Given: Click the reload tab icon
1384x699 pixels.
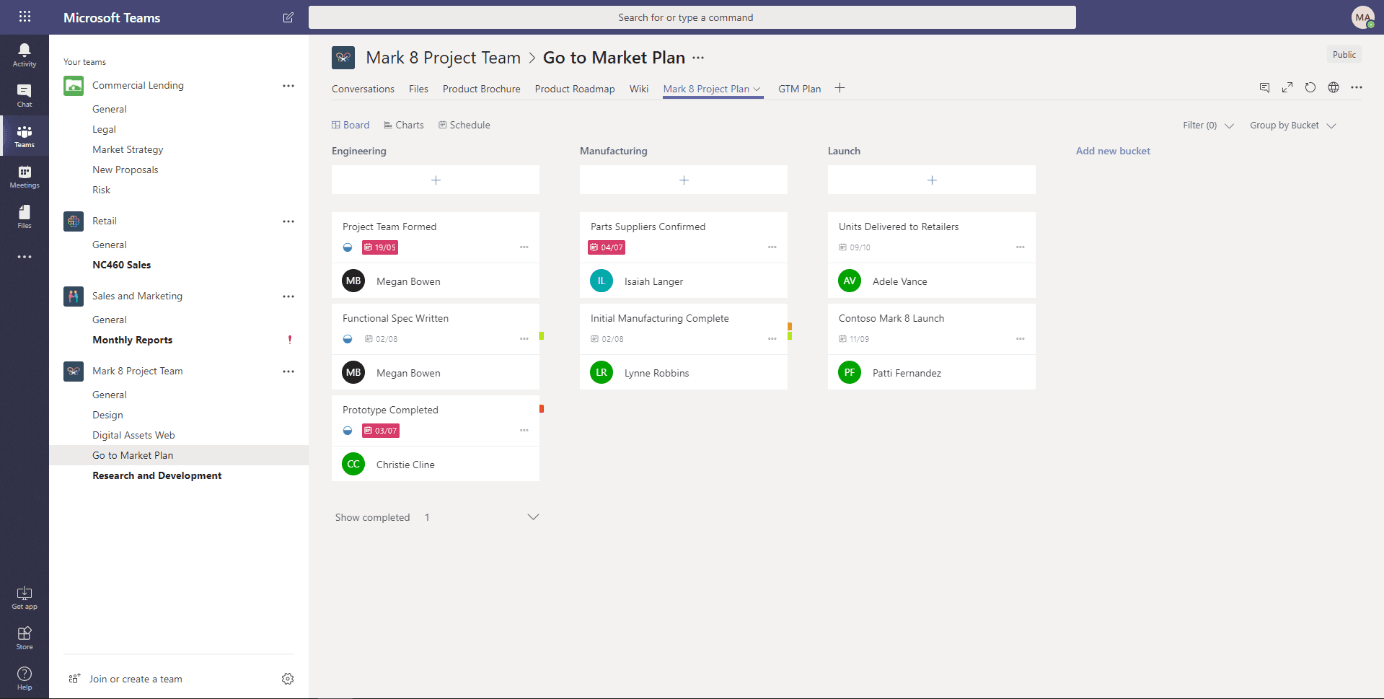Looking at the screenshot, I should pyautogui.click(x=1310, y=88).
